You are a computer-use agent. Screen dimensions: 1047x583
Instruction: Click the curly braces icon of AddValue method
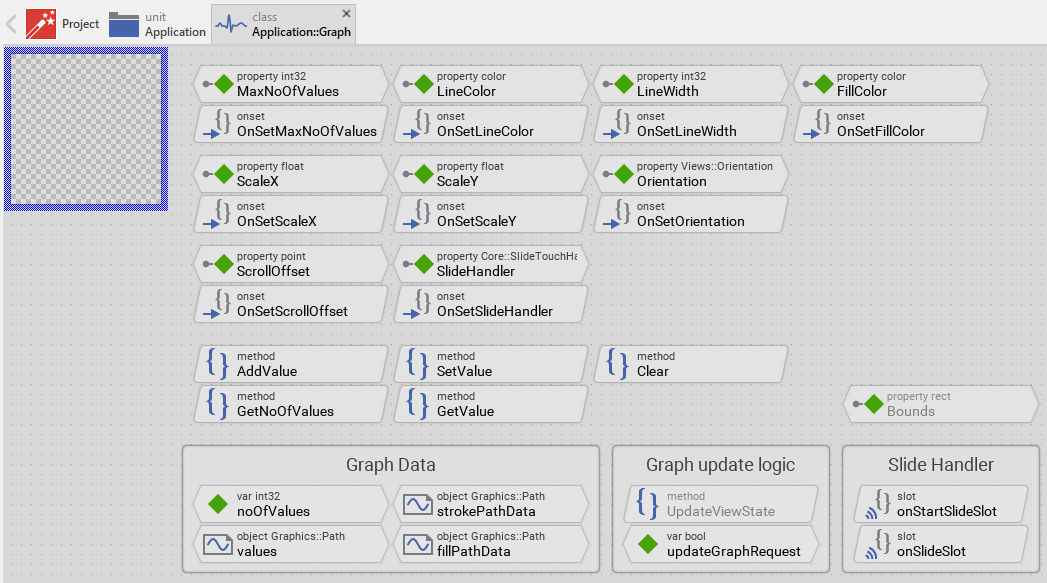pyautogui.click(x=218, y=364)
